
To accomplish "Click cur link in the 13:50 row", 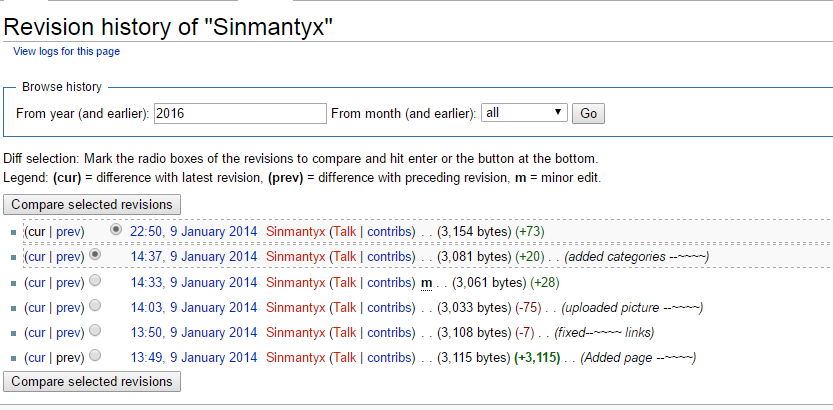I will tap(36, 332).
